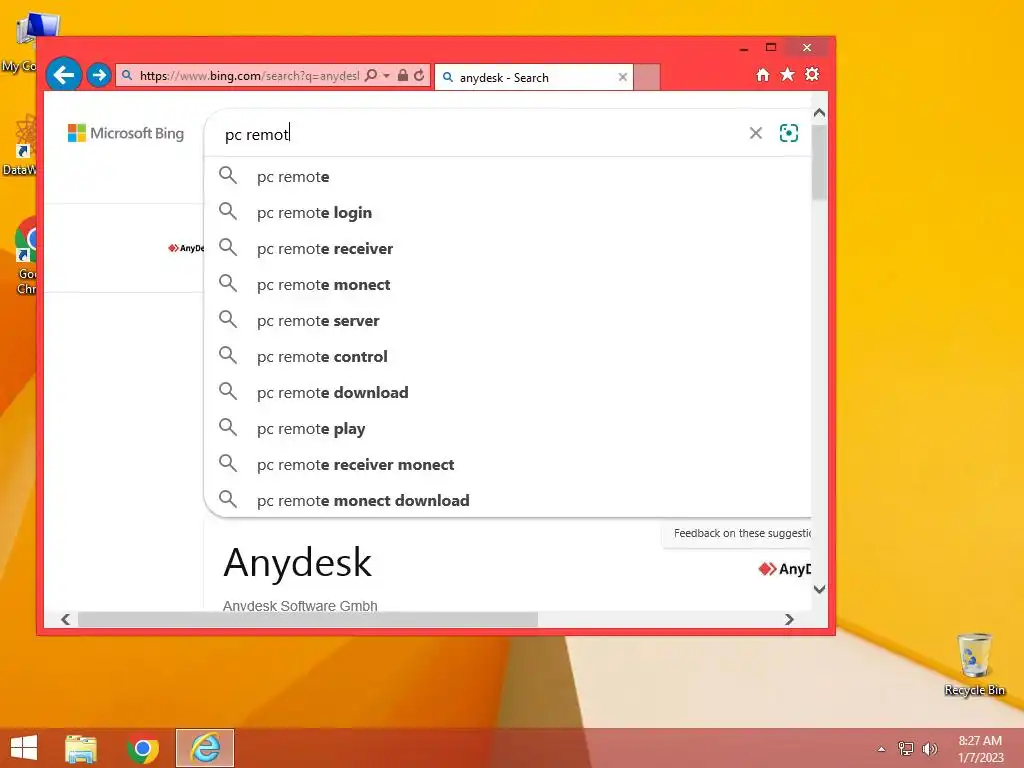Click the AnyDesk logo right of the Anydesk heading
The height and width of the screenshot is (768, 1024).
point(784,569)
